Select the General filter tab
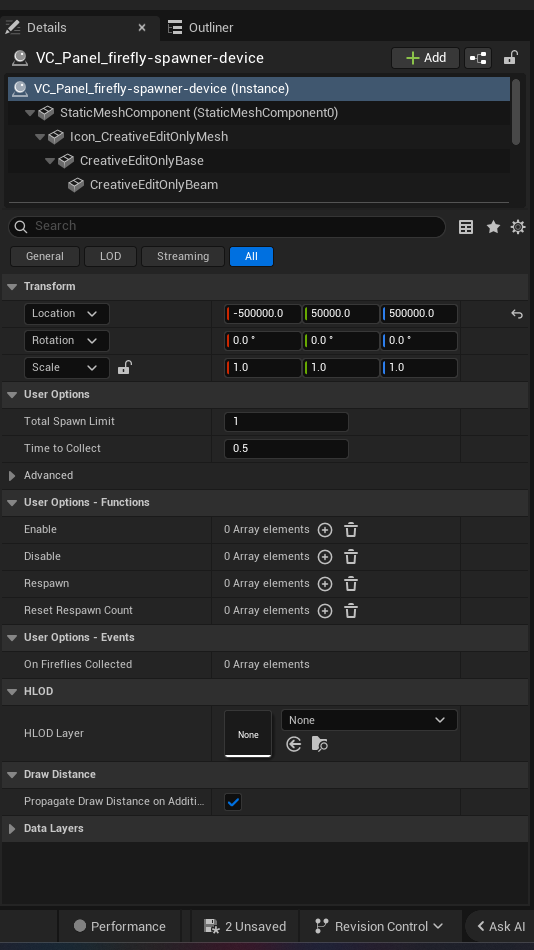This screenshot has width=534, height=950. click(x=45, y=256)
